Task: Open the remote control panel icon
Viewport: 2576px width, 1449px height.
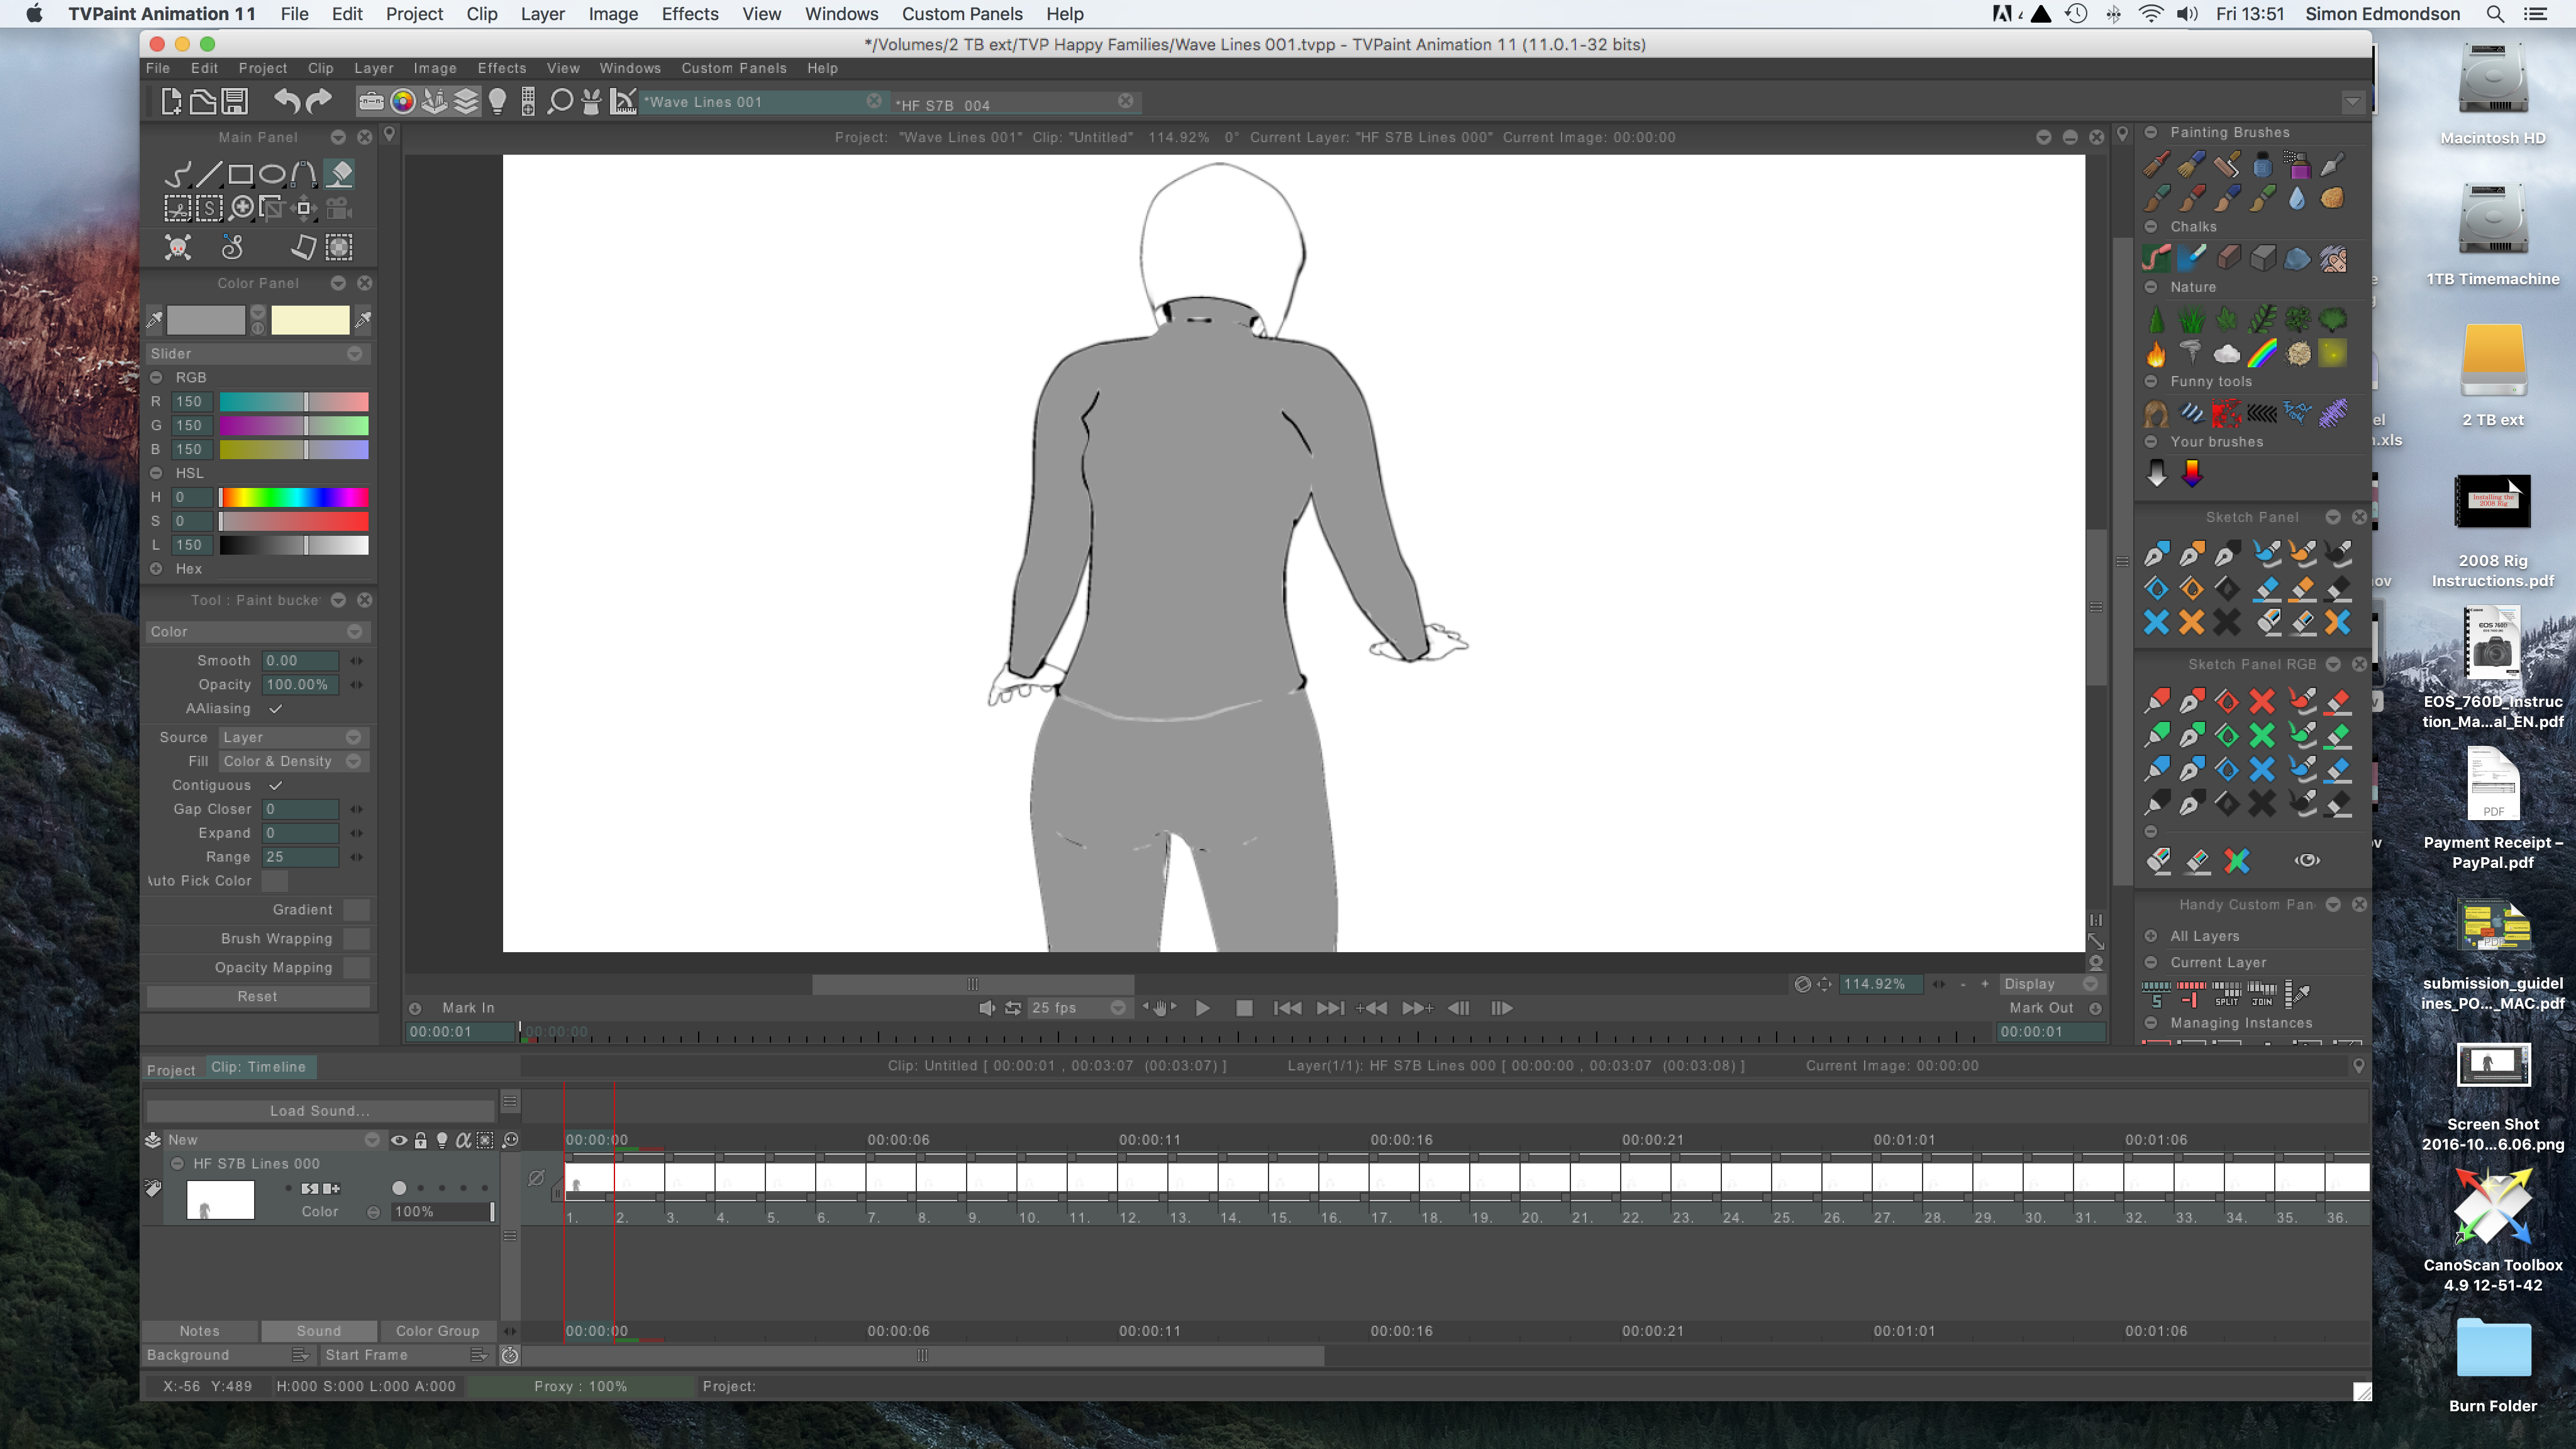Action: 528,101
